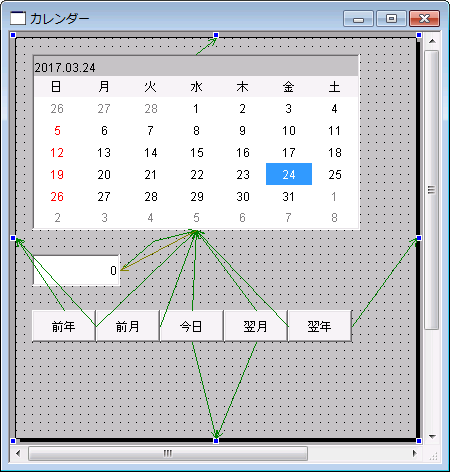Click the 金 (Friday) weekday header

pos(288,87)
